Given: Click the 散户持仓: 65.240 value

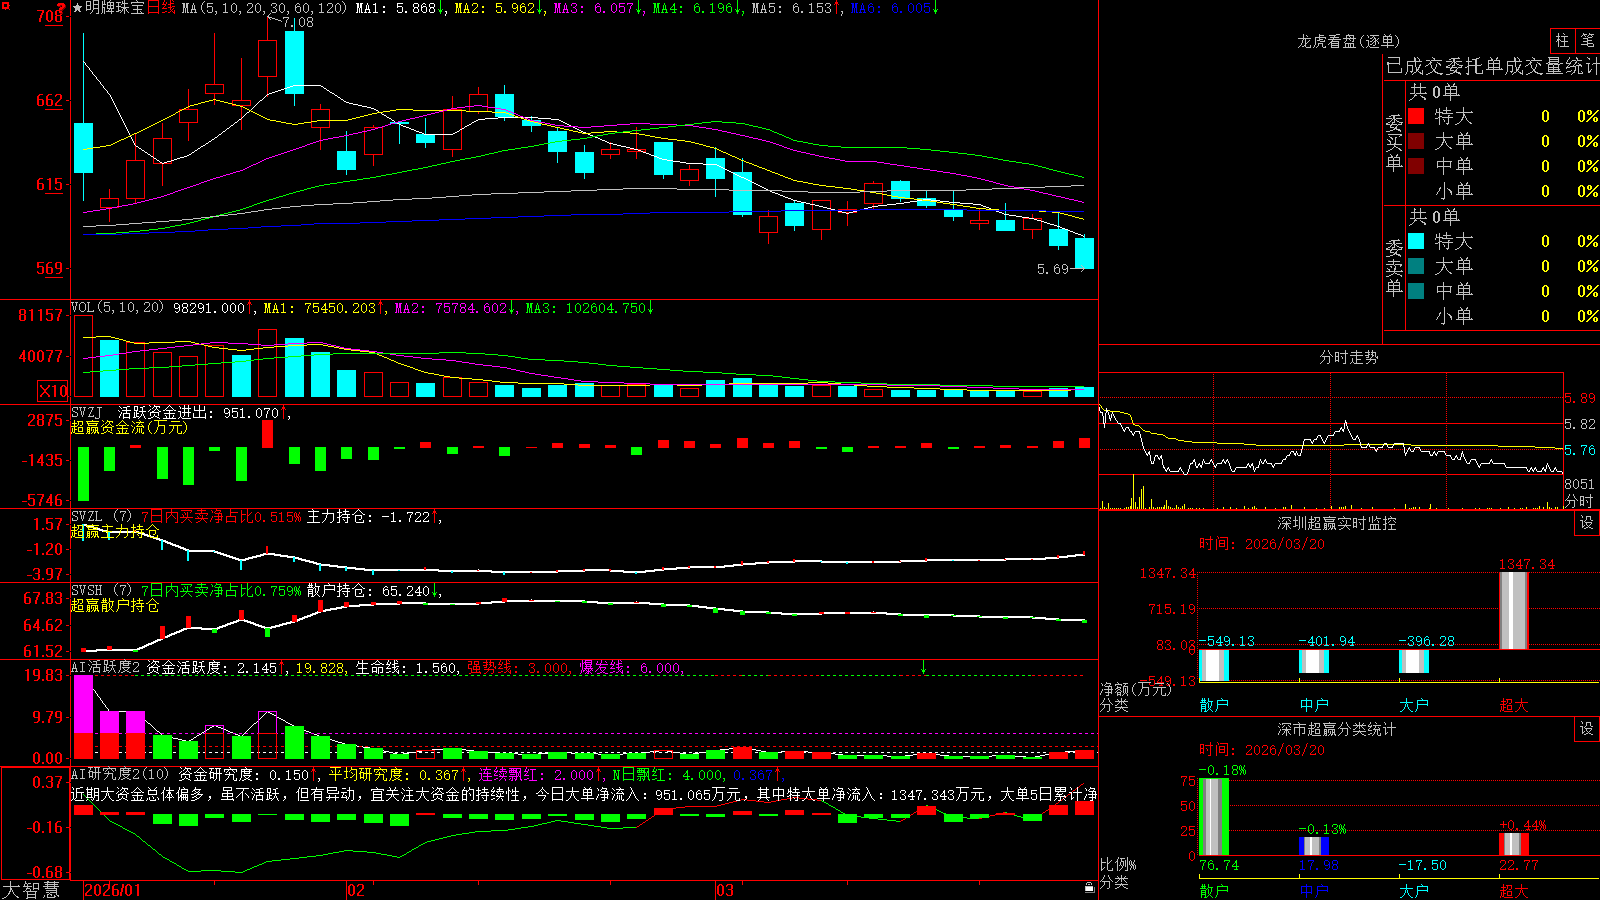Looking at the screenshot, I should pyautogui.click(x=371, y=591).
